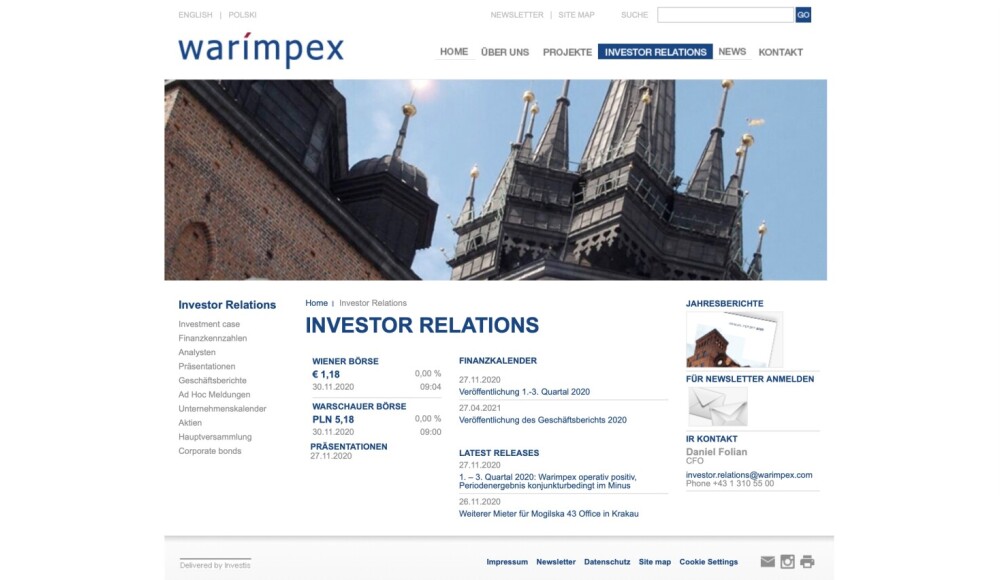Click the printer icon in footer
This screenshot has height=580, width=1000.
(x=807, y=562)
